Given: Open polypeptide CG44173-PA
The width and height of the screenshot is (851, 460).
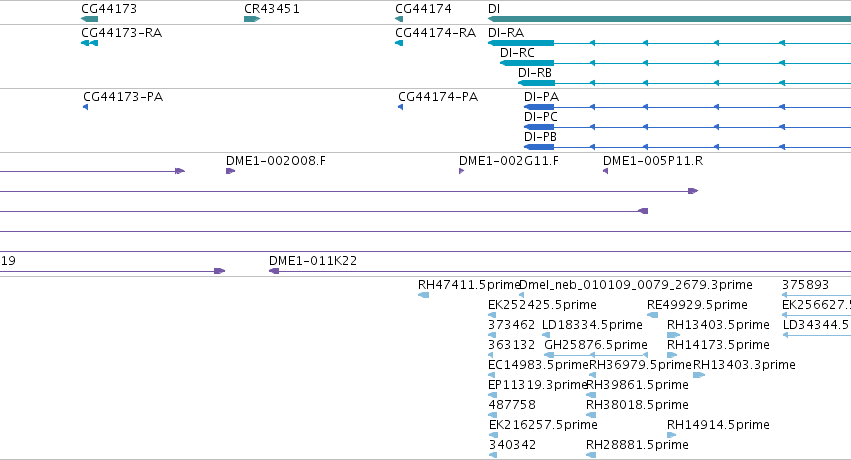Looking at the screenshot, I should 123,97.
